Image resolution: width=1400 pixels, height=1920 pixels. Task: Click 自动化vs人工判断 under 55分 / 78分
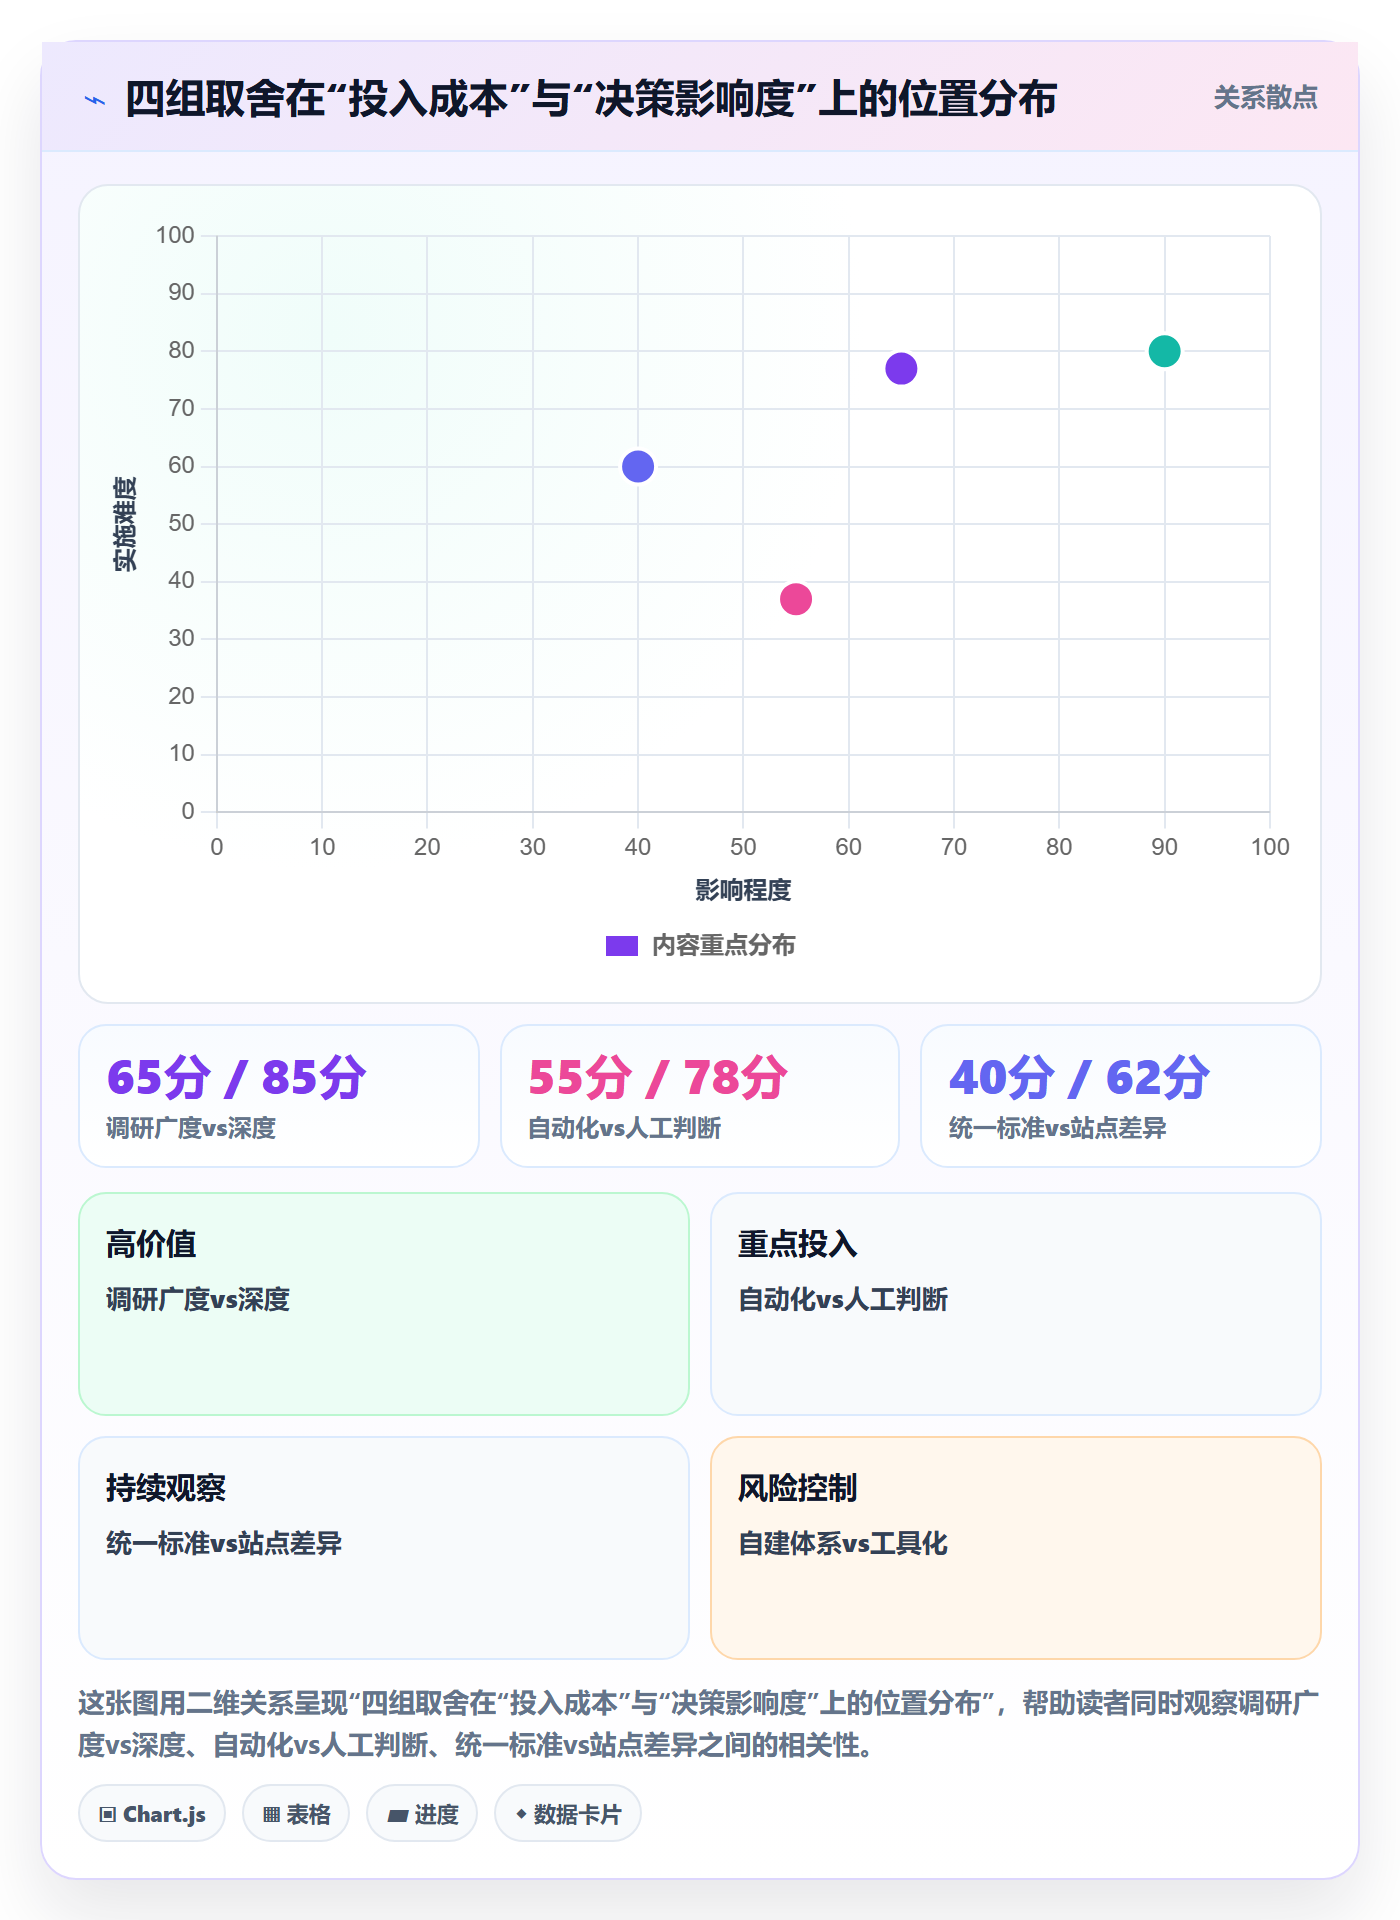(625, 1129)
